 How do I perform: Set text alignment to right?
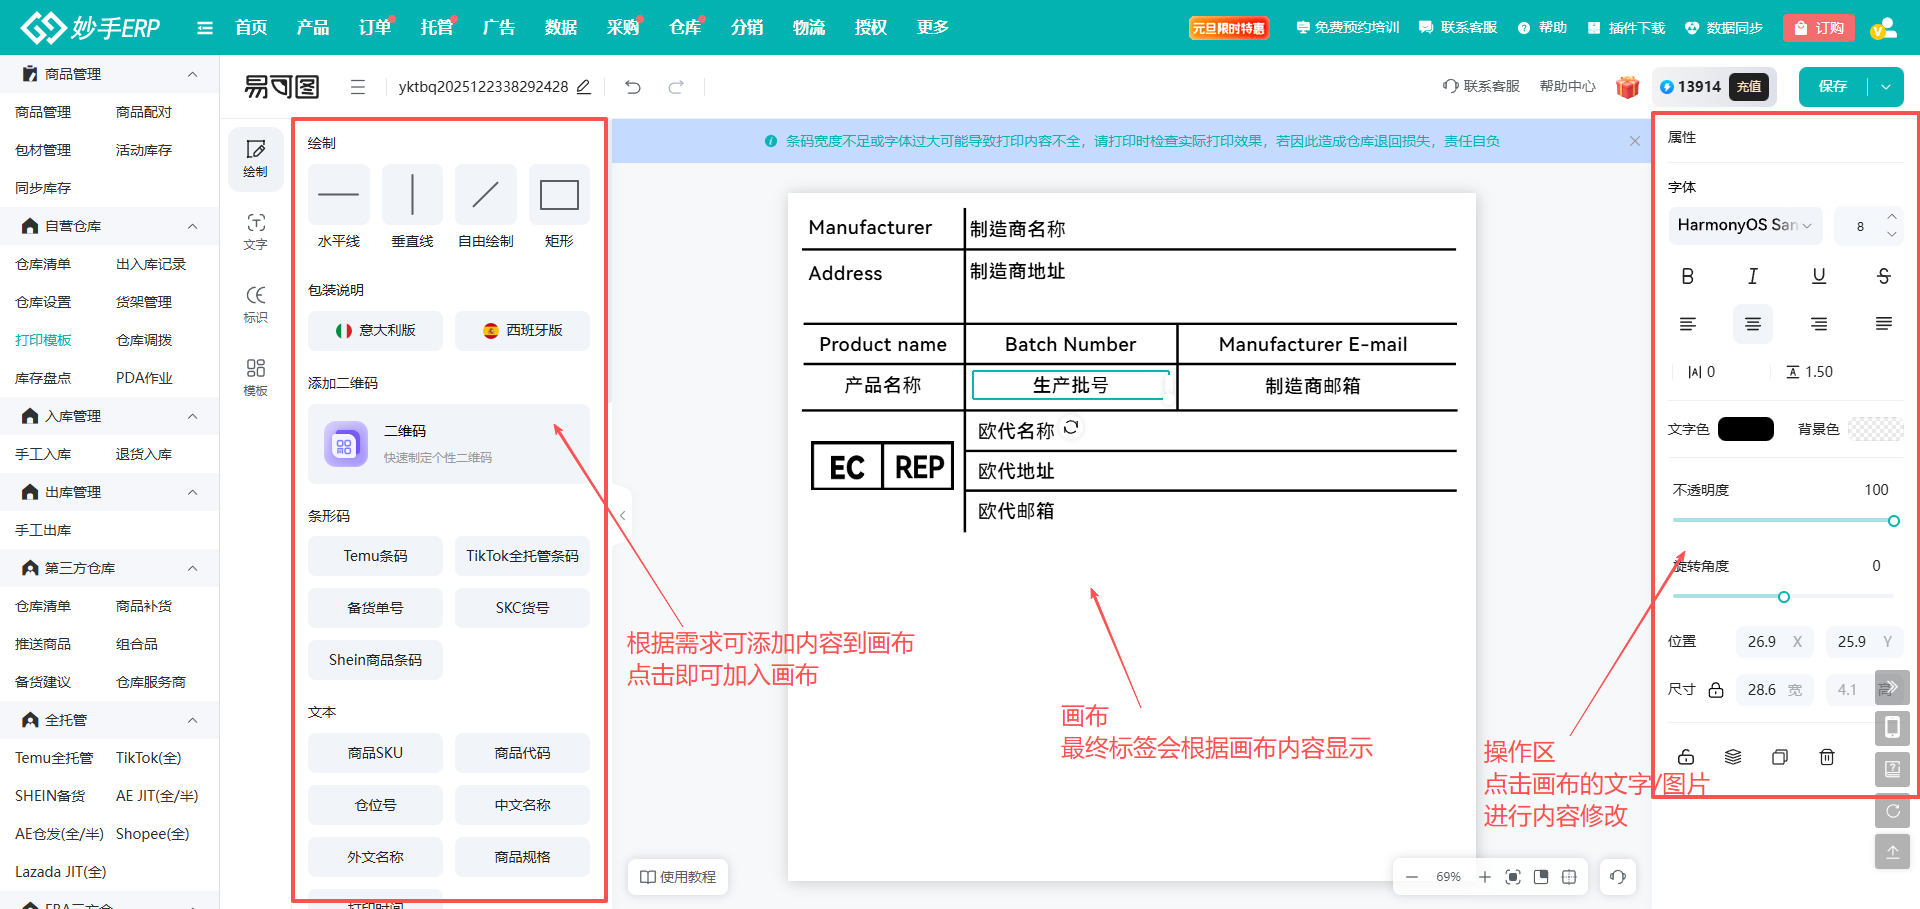[x=1819, y=324]
